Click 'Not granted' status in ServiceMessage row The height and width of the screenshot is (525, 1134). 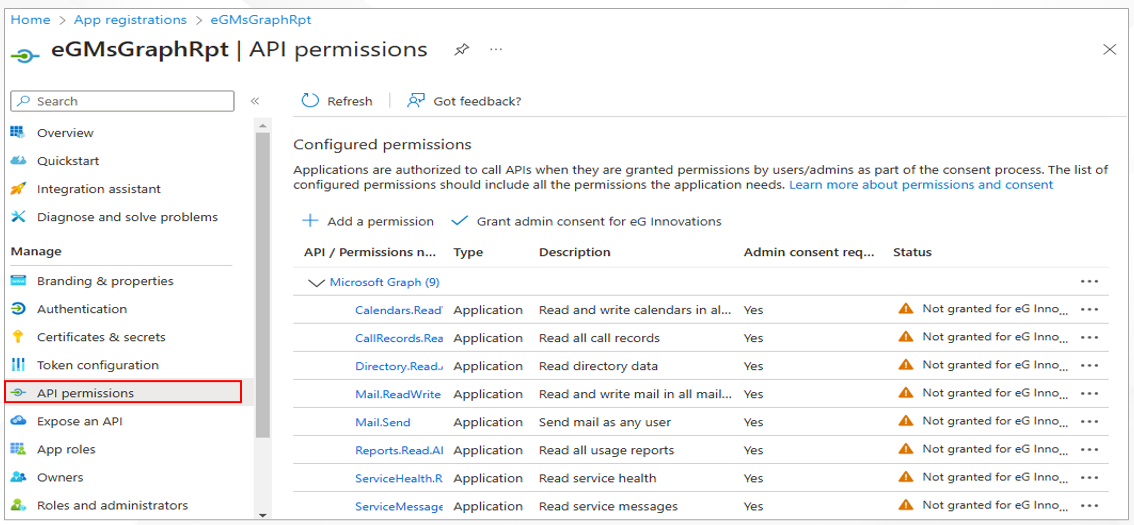(x=994, y=505)
